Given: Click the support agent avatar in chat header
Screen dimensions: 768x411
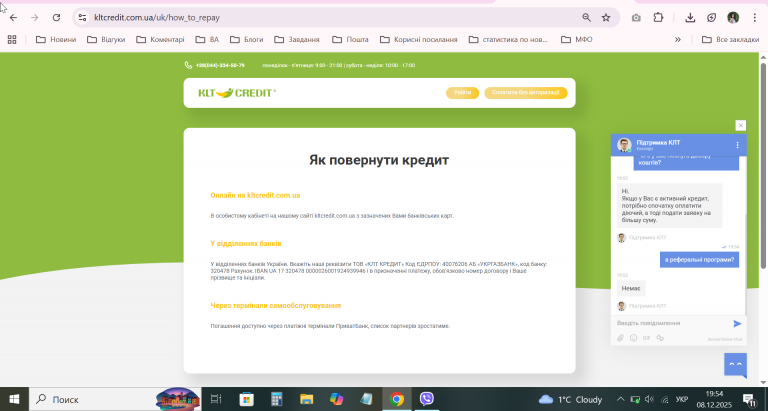Looking at the screenshot, I should [x=624, y=145].
